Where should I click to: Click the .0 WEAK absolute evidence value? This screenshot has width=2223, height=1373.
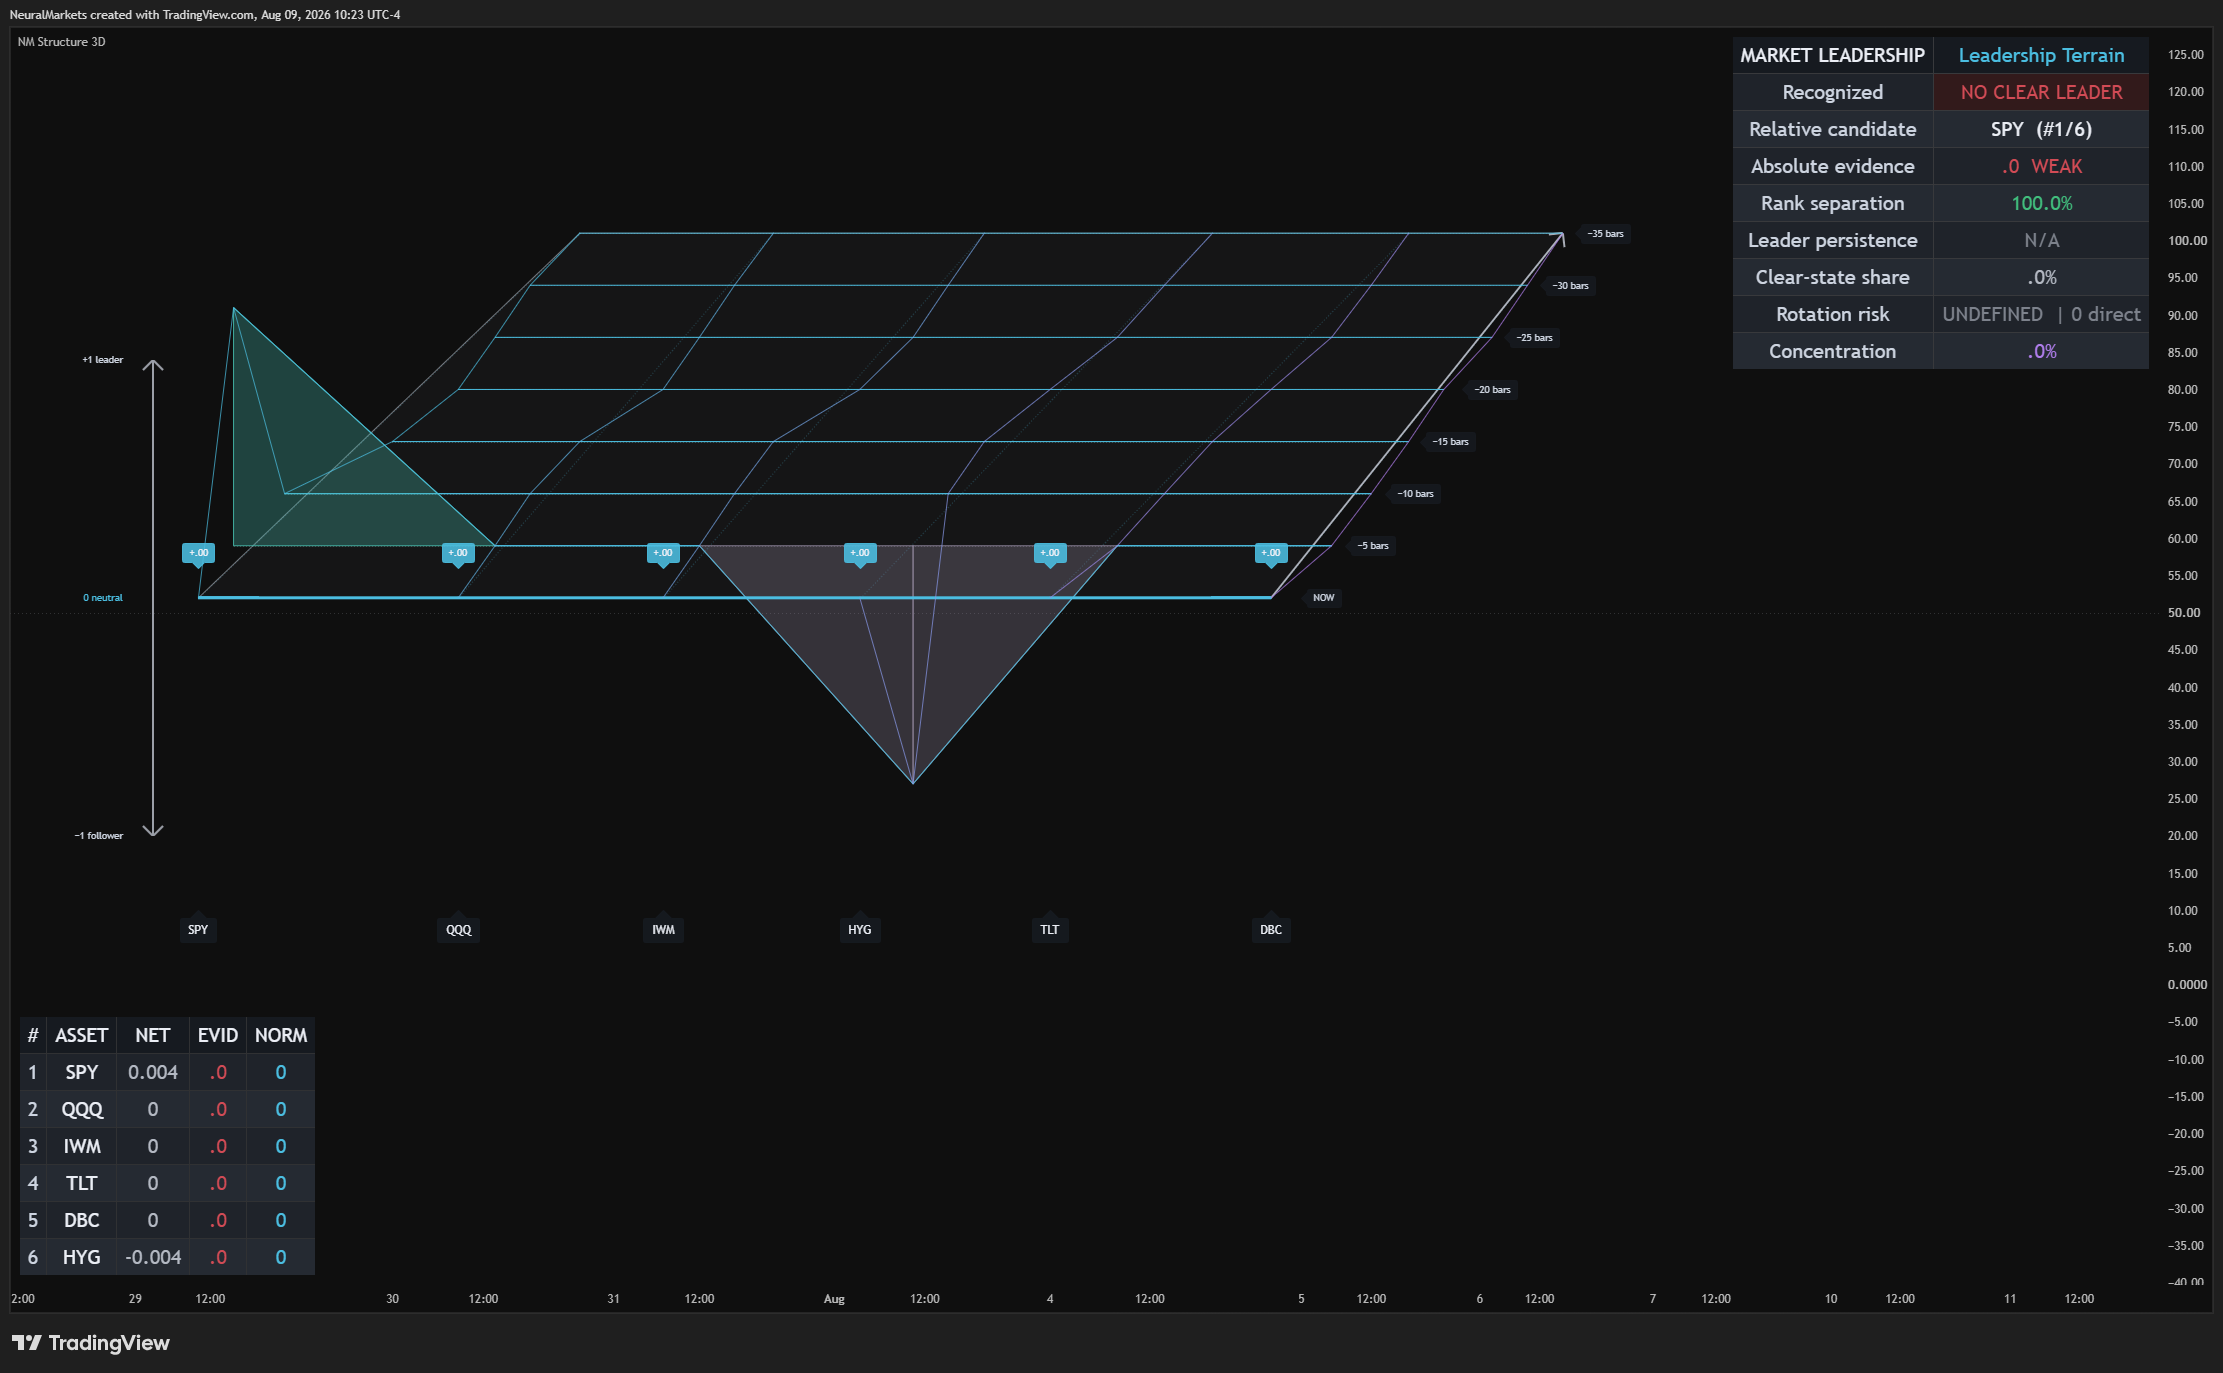point(2041,166)
